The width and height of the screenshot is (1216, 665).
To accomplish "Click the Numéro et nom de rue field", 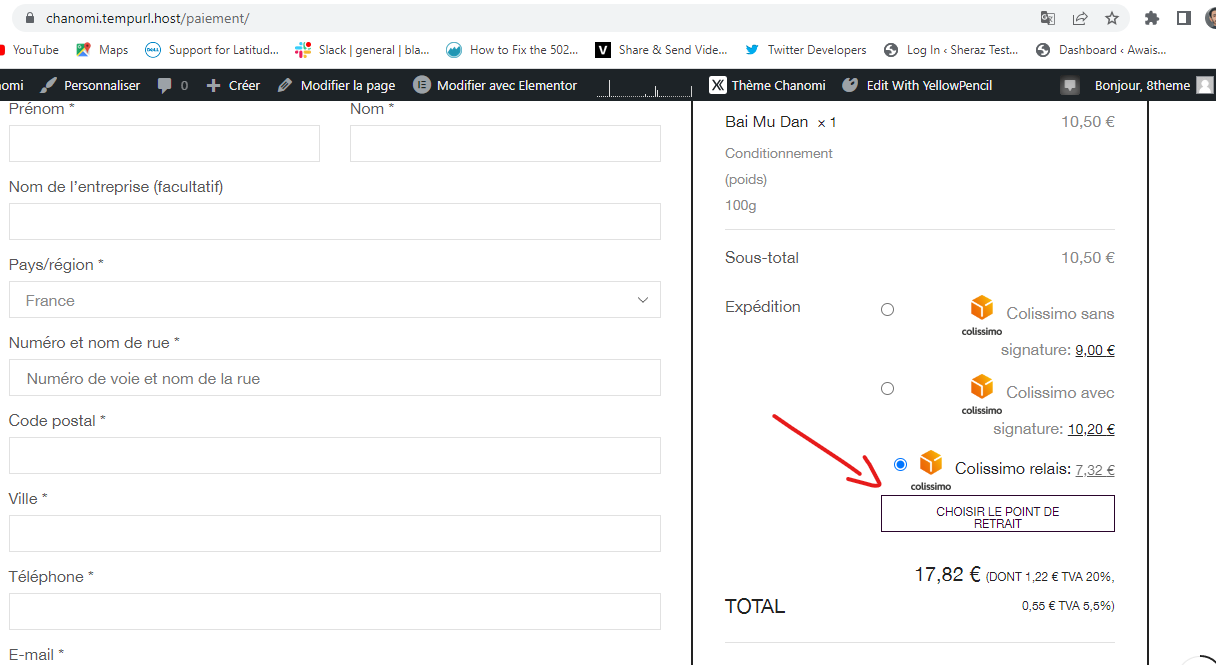I will pyautogui.click(x=335, y=378).
